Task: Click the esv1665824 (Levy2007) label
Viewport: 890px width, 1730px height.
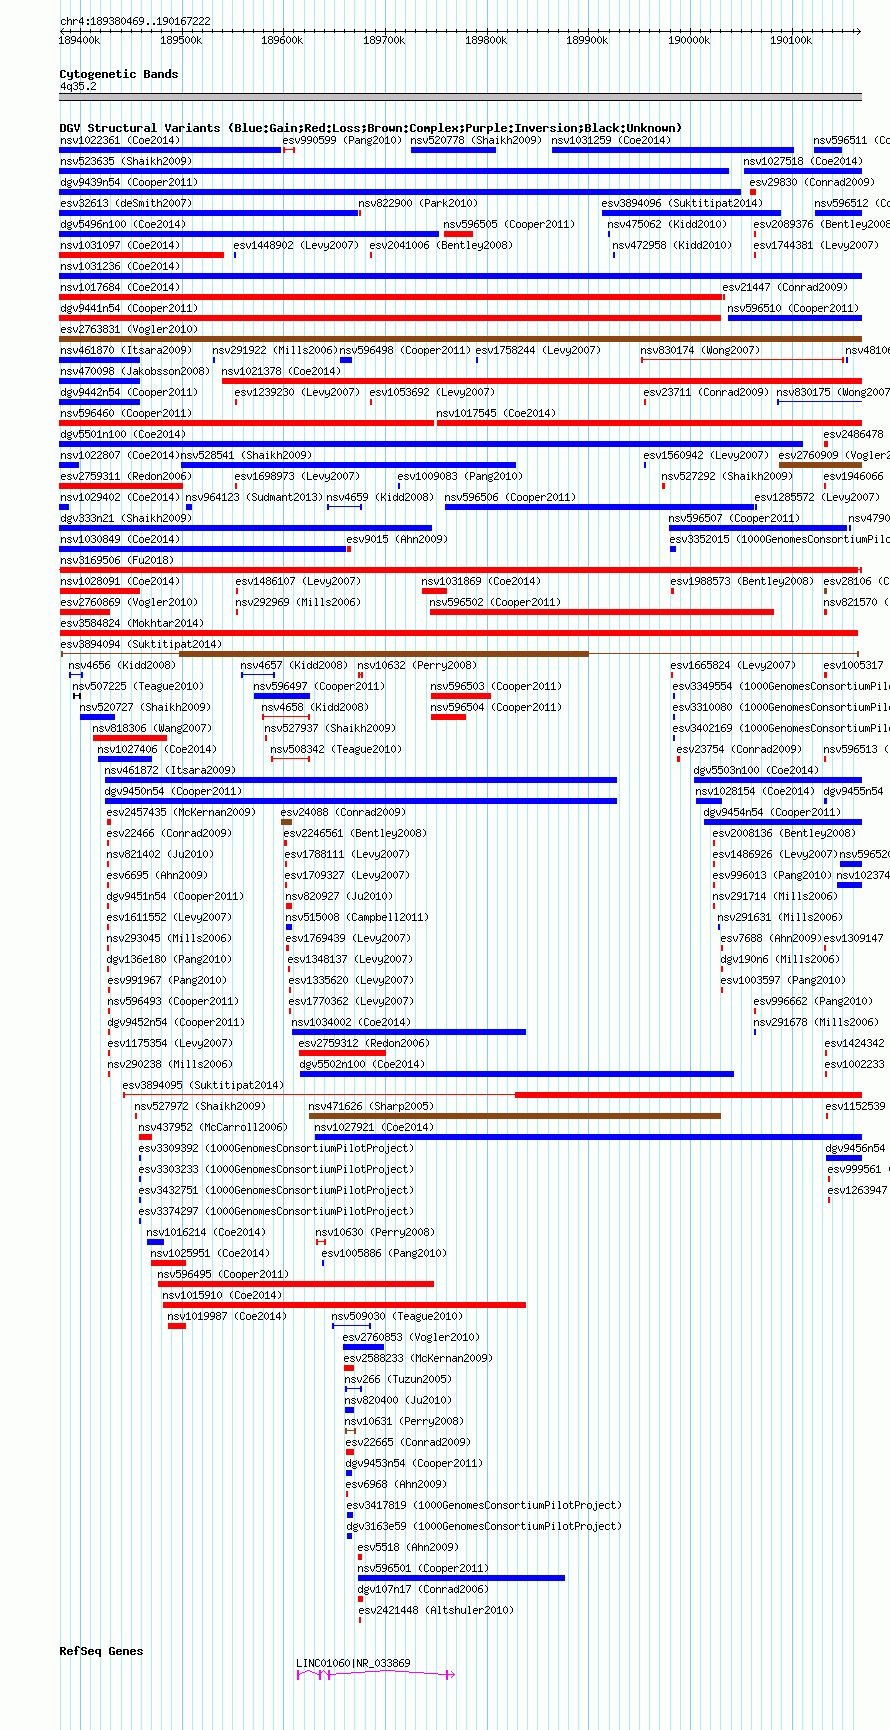Action: pos(734,665)
